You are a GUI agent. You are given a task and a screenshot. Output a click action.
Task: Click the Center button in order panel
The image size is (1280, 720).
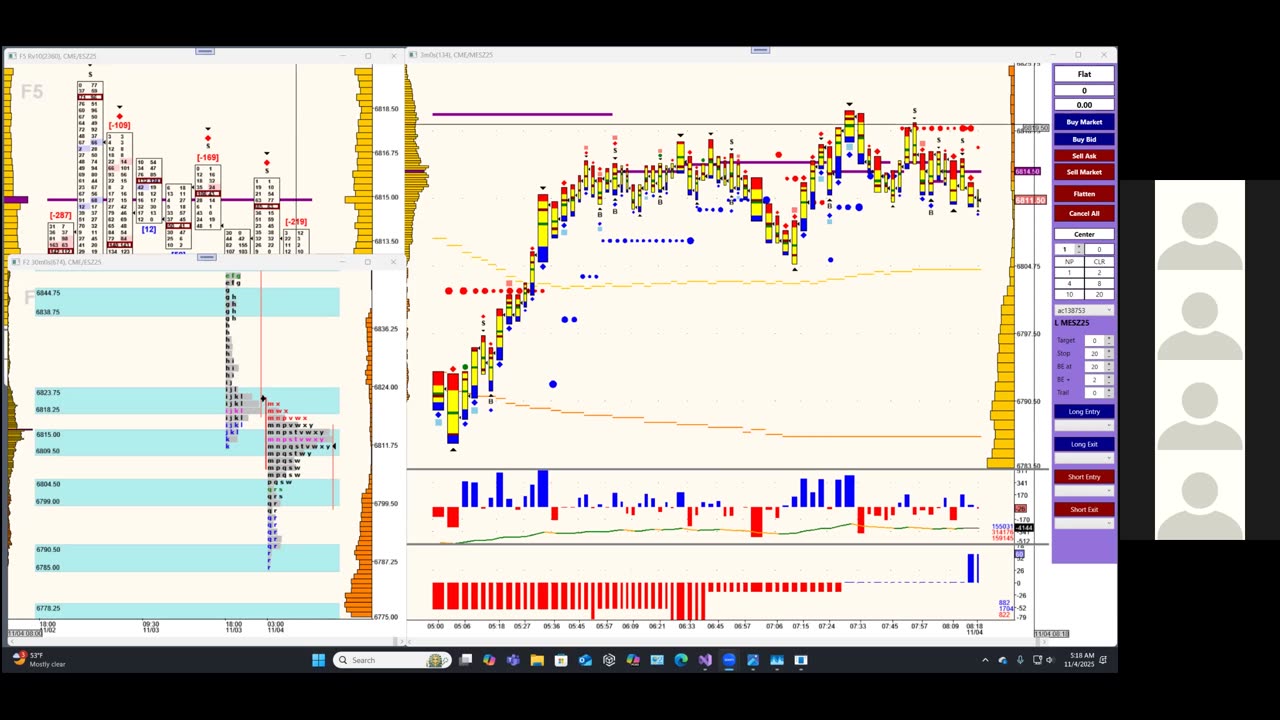tap(1084, 234)
